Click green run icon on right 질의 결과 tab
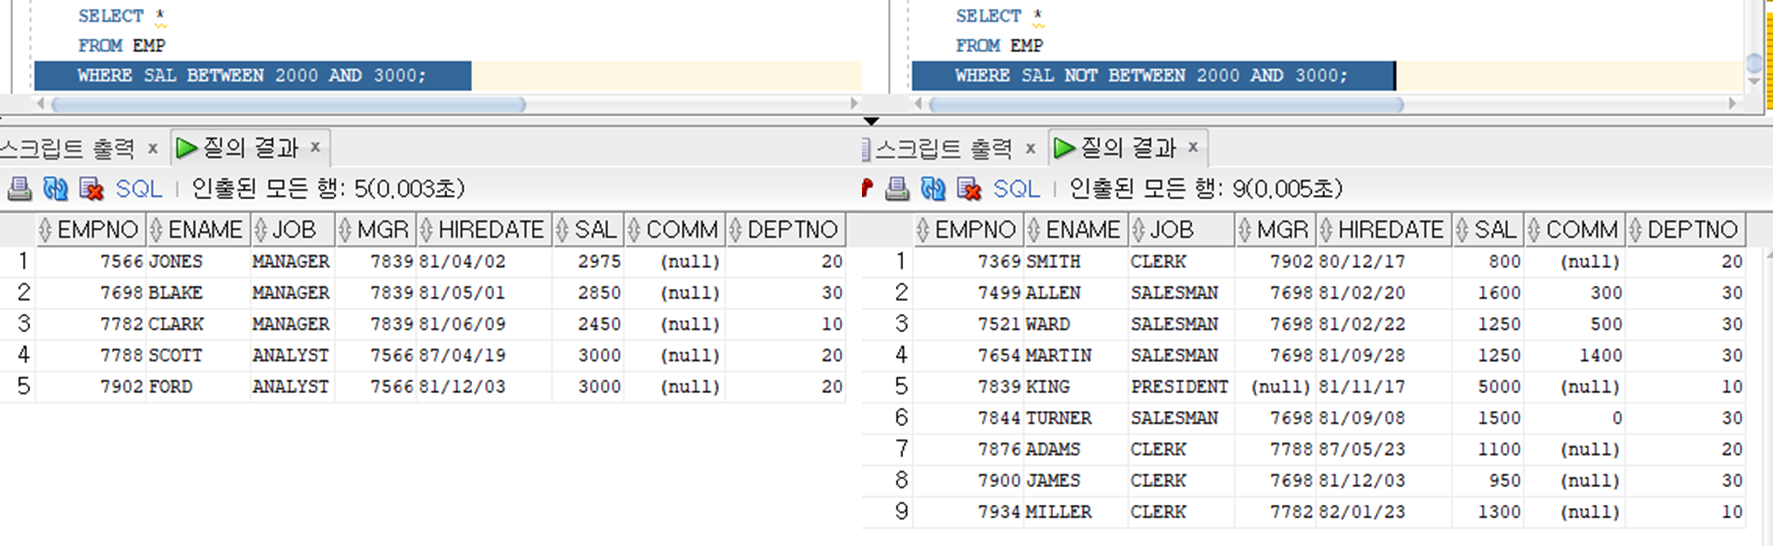The image size is (1773, 546). [1065, 148]
